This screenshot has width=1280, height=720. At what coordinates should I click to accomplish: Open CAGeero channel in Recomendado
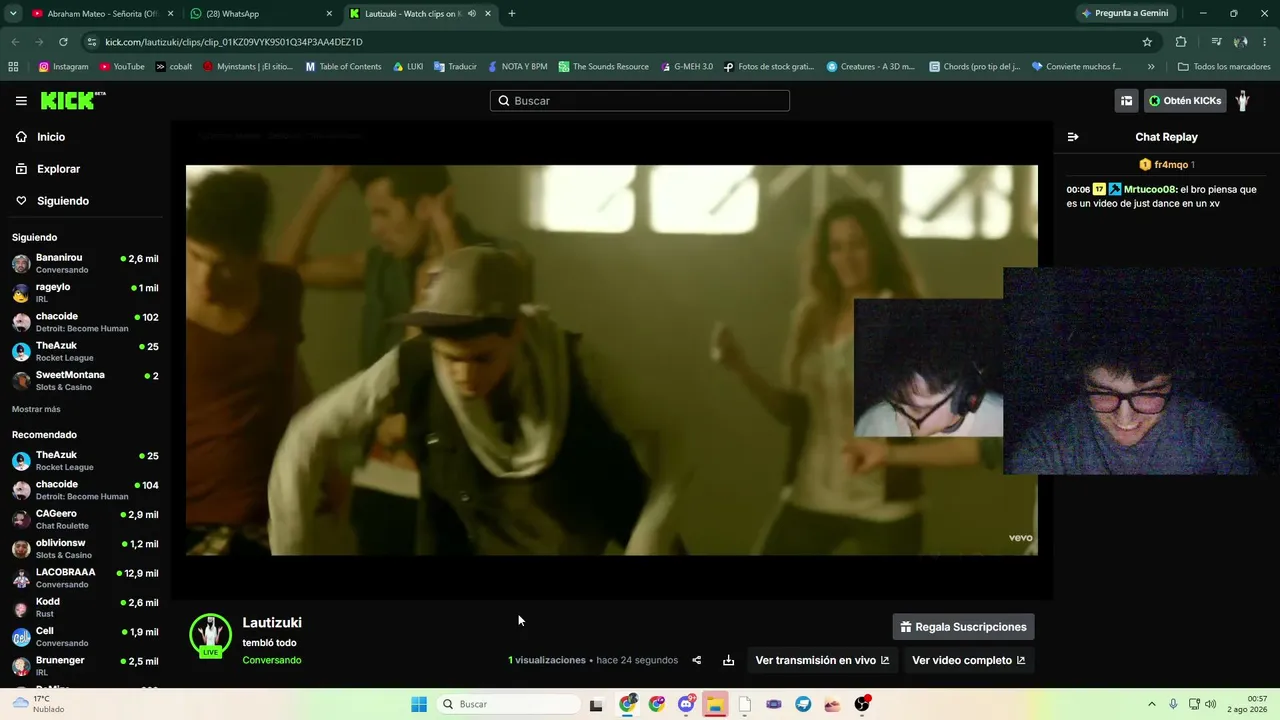point(85,520)
